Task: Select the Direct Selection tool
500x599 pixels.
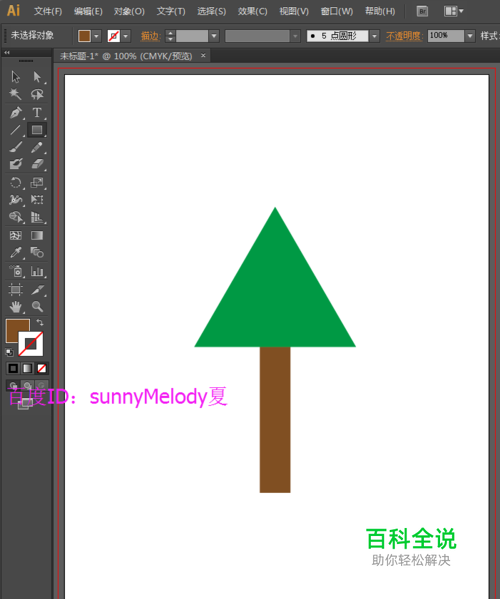Action: [37, 77]
